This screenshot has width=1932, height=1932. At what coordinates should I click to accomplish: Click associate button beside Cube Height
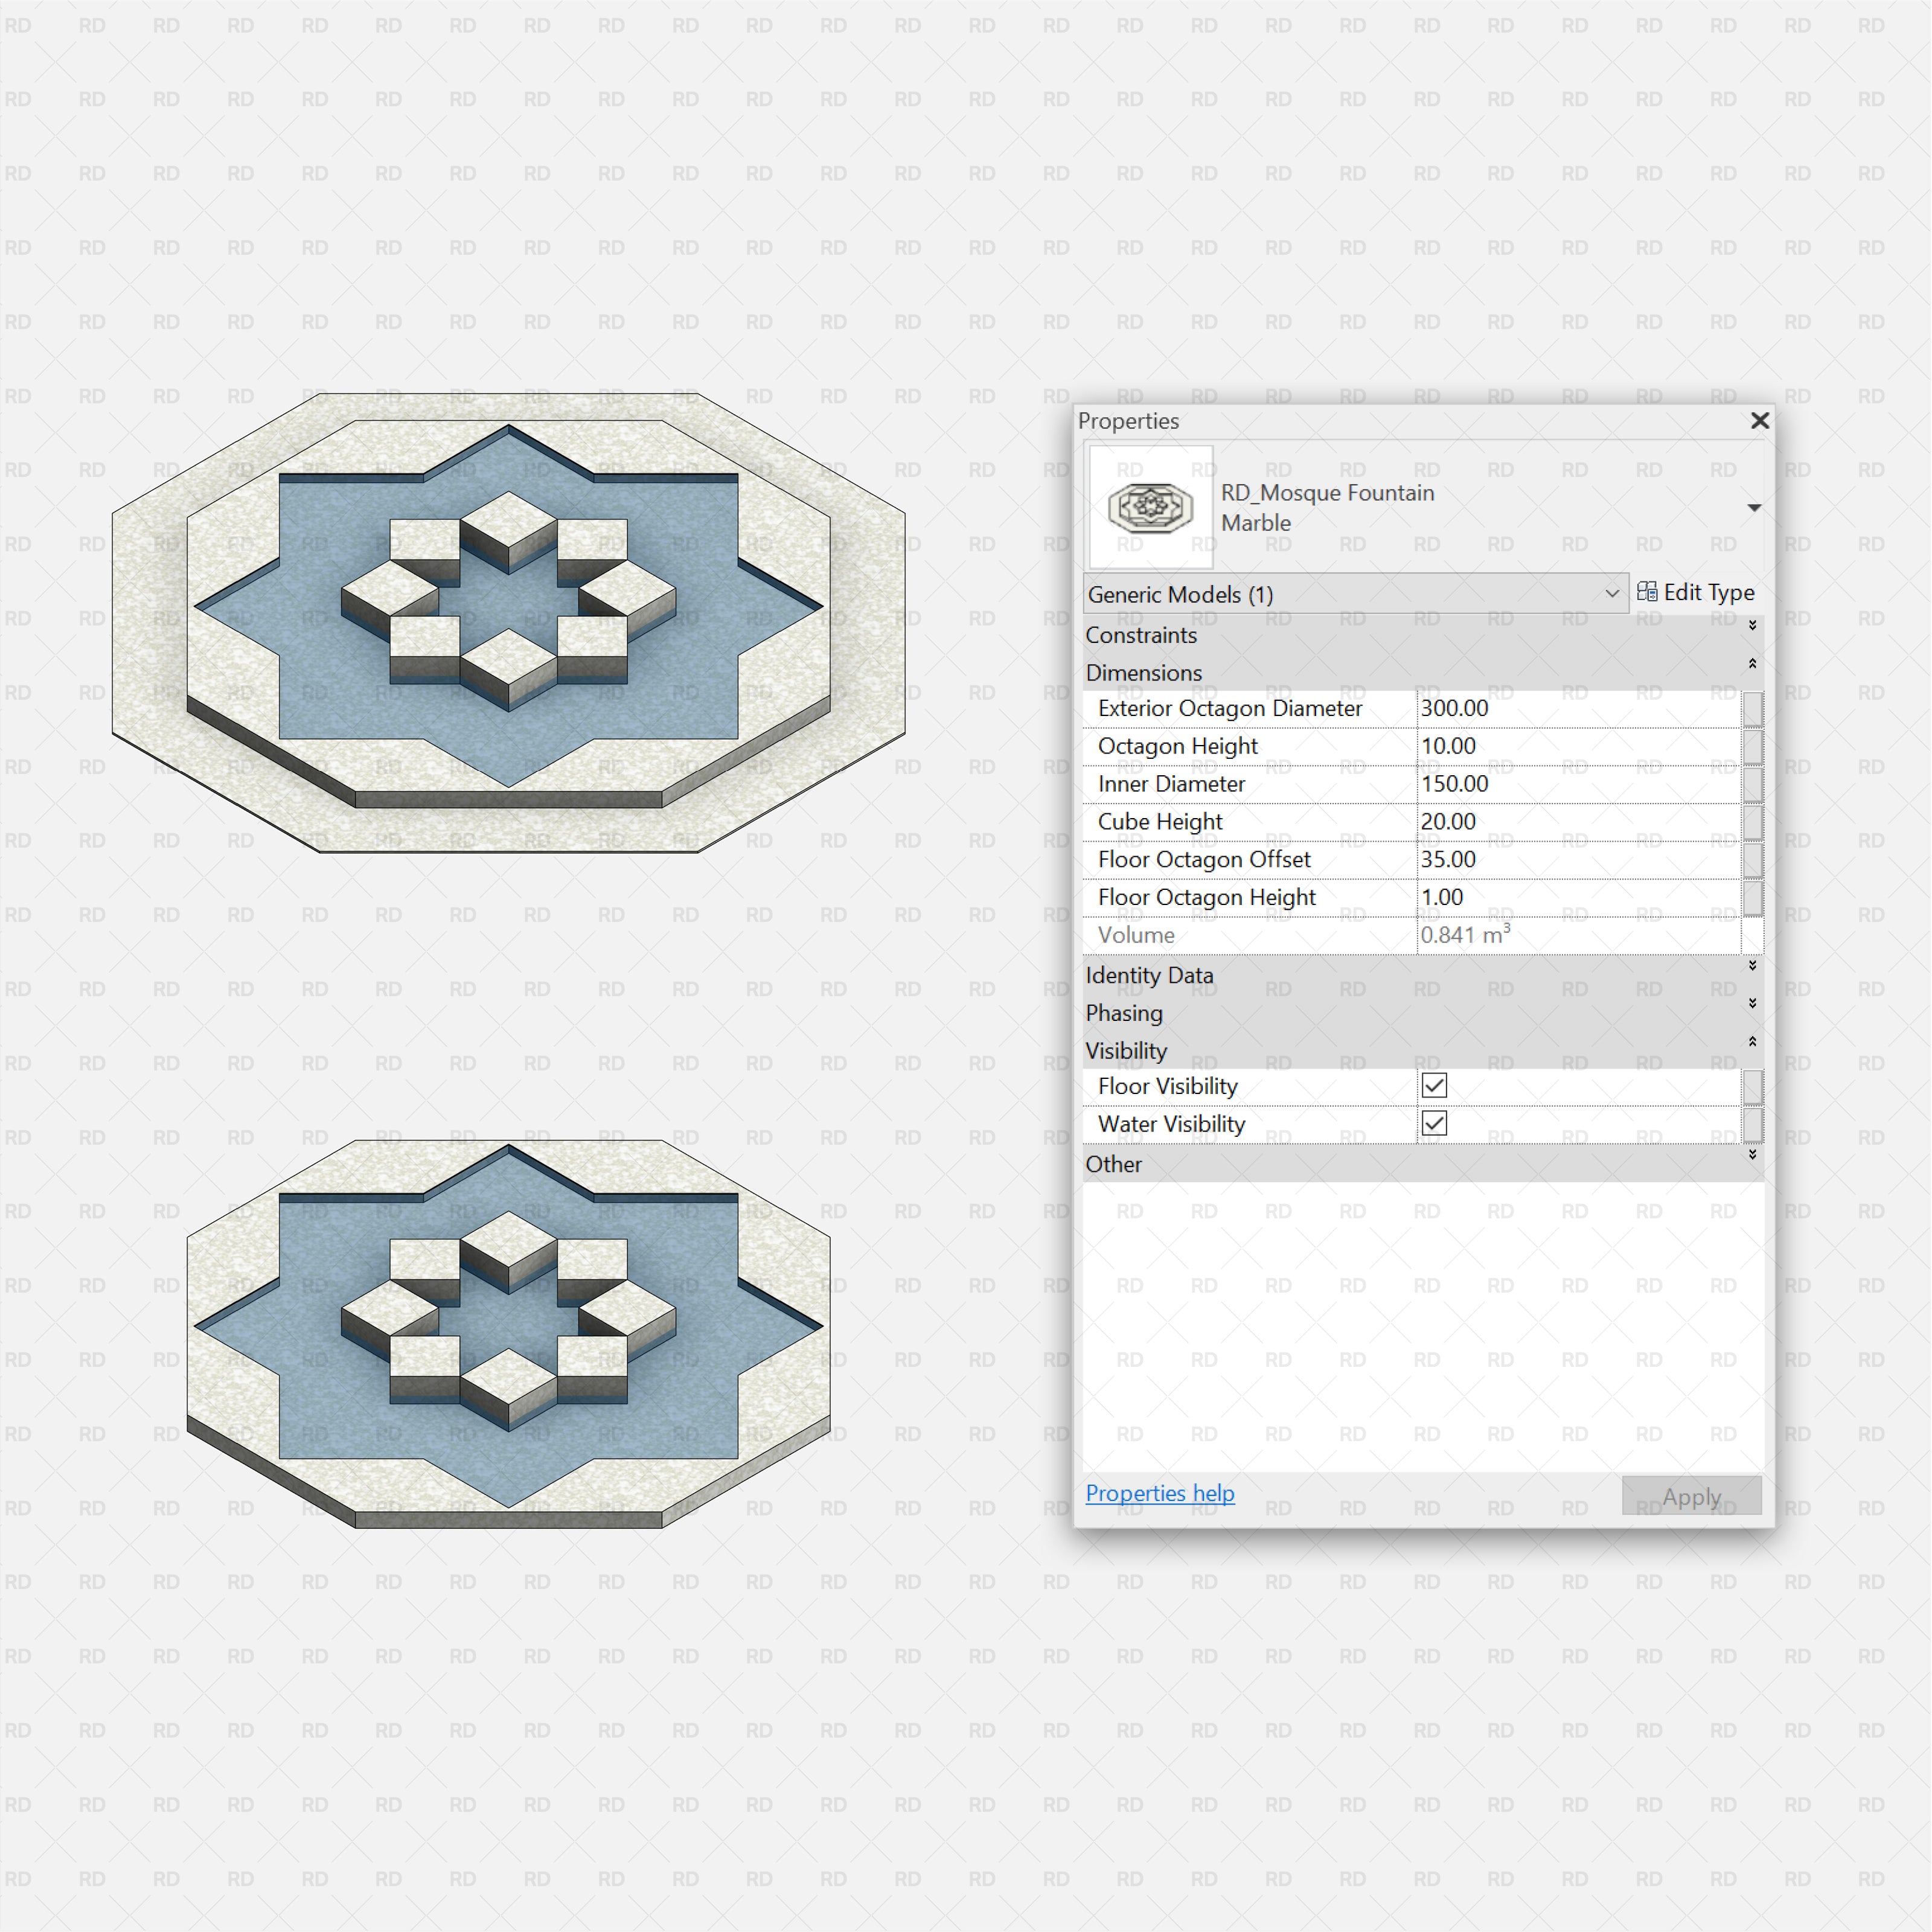pyautogui.click(x=1753, y=822)
